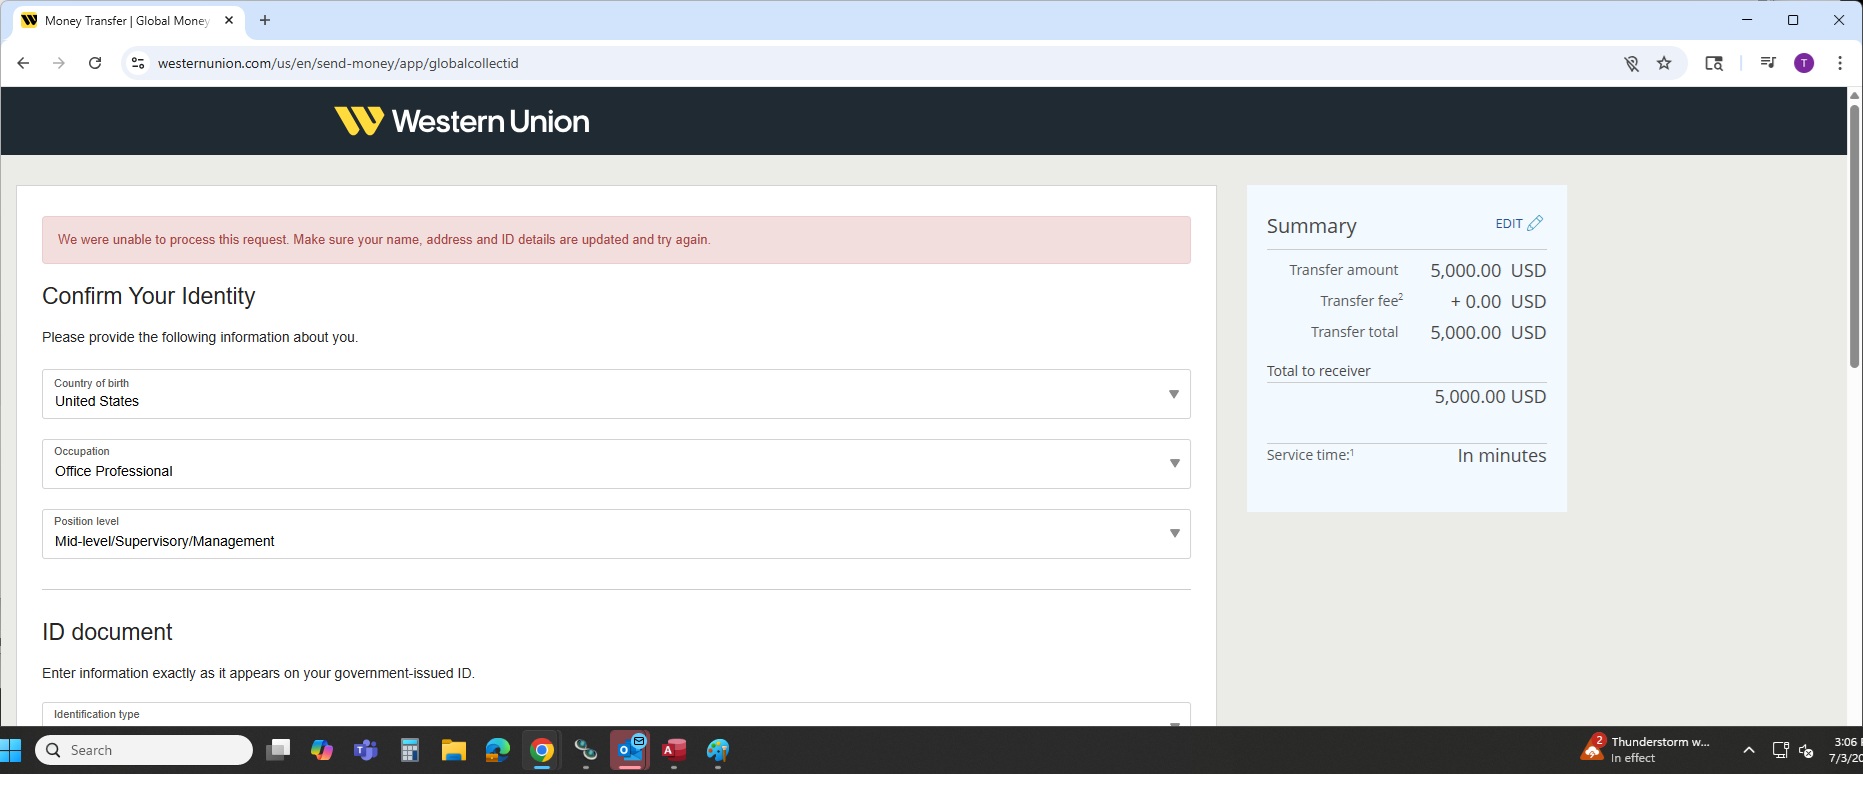Click the Country of birth arrow
Image resolution: width=1863 pixels, height=798 pixels.
point(1174,394)
